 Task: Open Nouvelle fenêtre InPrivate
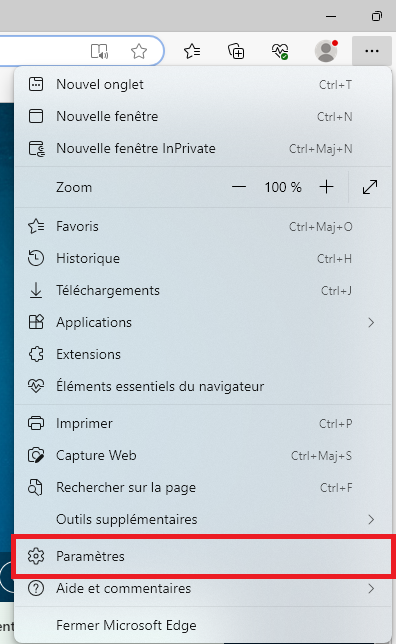(x=203, y=149)
